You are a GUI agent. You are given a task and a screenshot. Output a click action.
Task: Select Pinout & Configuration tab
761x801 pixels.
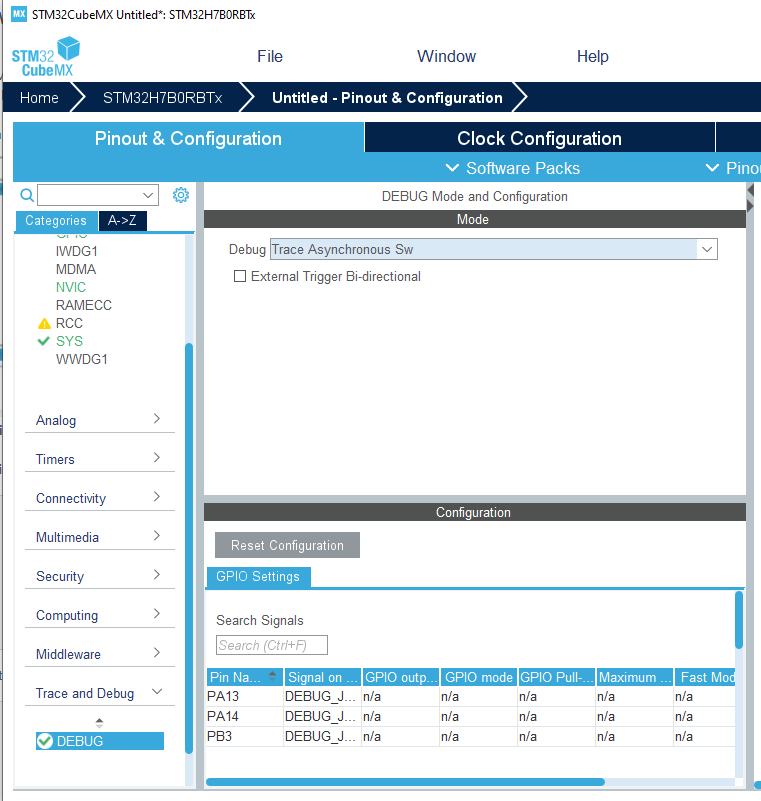point(188,138)
